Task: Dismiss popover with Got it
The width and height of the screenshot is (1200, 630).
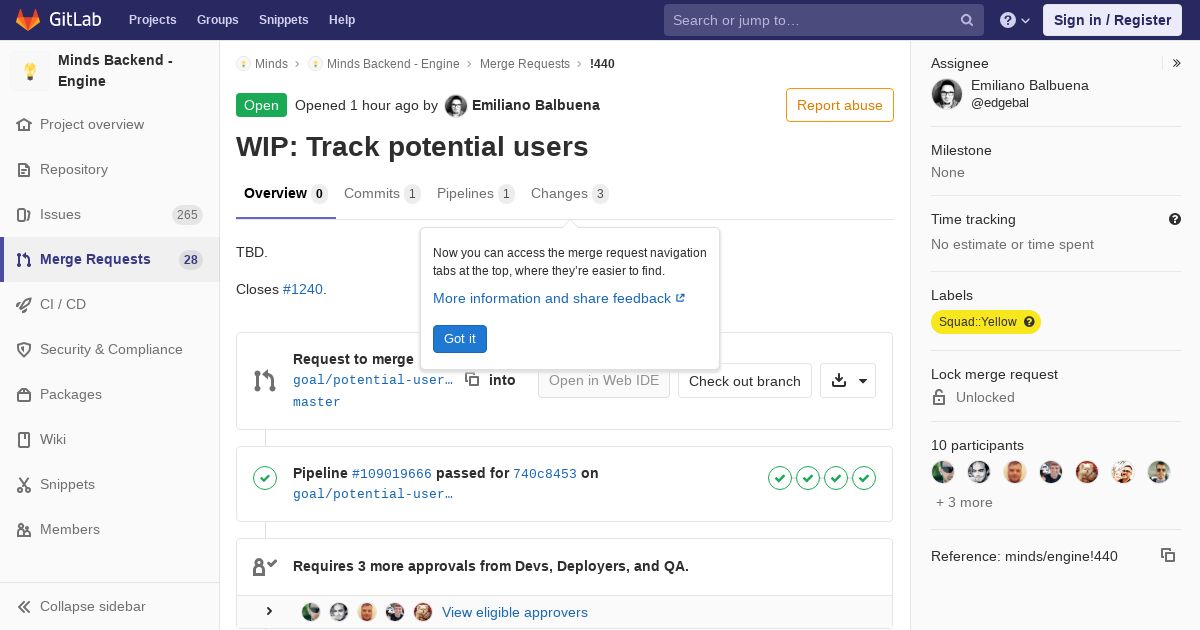Action: tap(460, 339)
